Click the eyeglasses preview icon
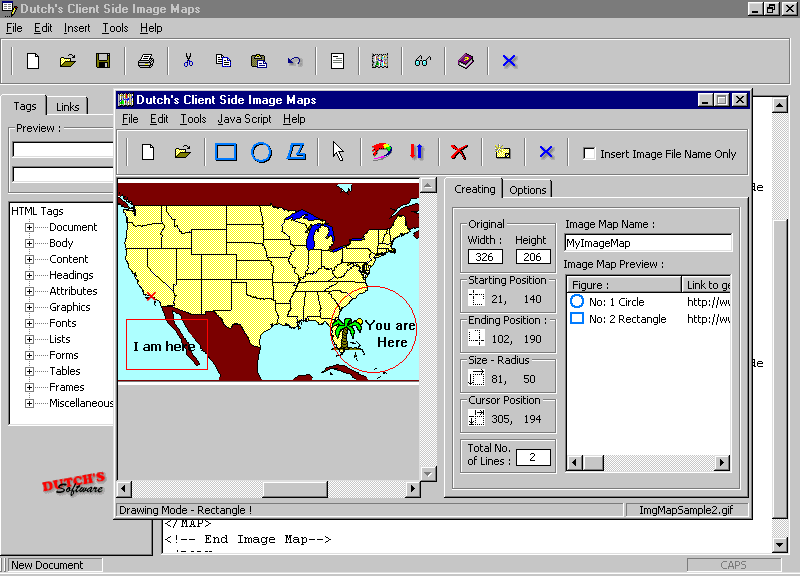The width and height of the screenshot is (800, 576). tap(423, 61)
